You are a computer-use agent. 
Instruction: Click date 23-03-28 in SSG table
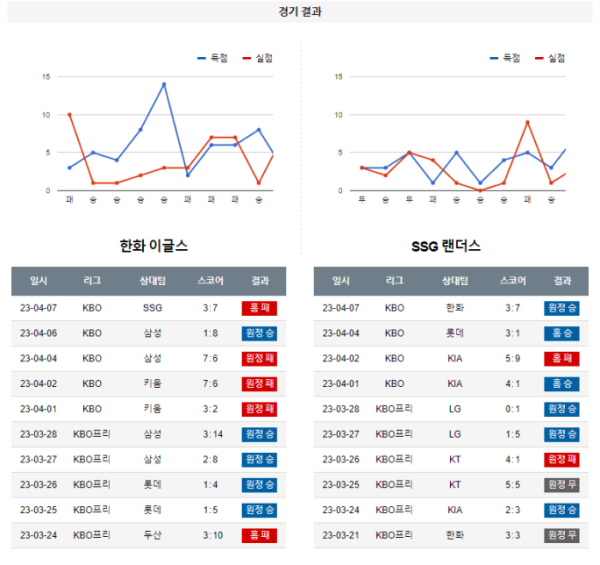point(341,409)
